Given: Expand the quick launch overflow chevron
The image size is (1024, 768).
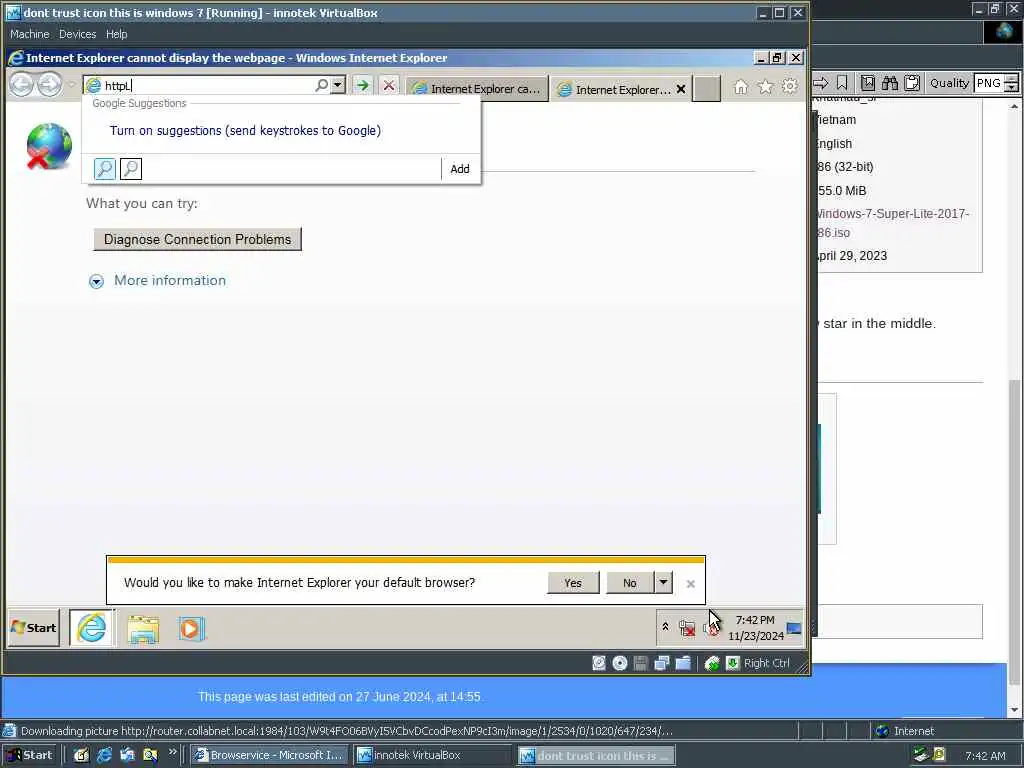Looking at the screenshot, I should tap(172, 752).
